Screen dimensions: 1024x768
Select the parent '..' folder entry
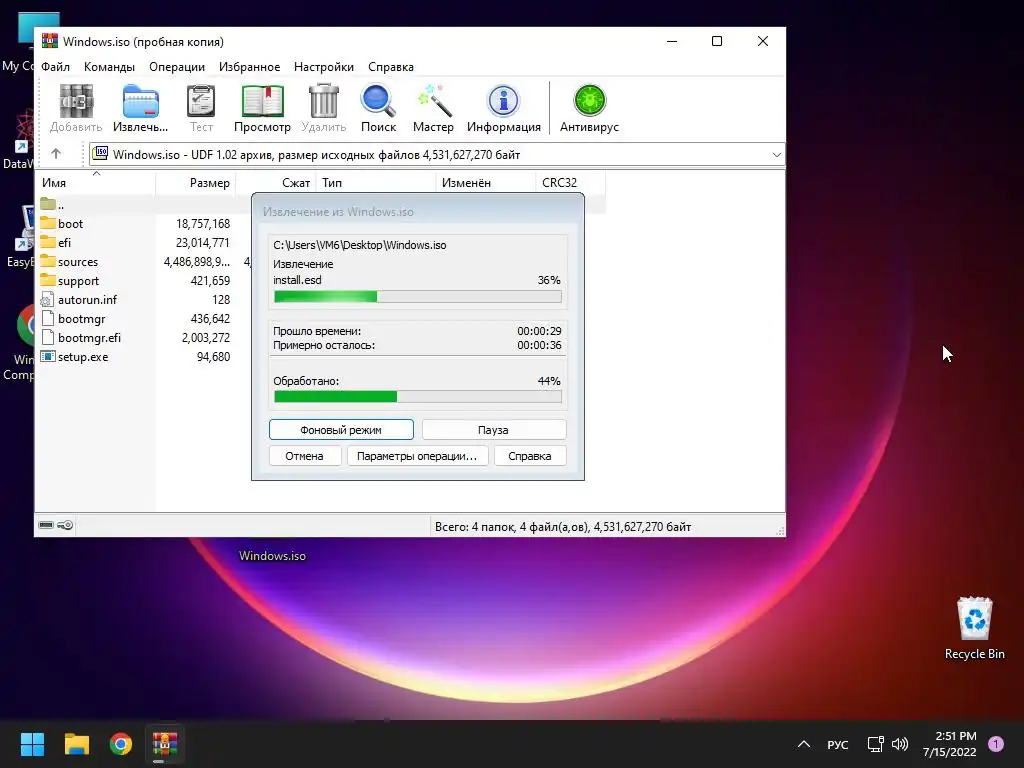(x=52, y=204)
